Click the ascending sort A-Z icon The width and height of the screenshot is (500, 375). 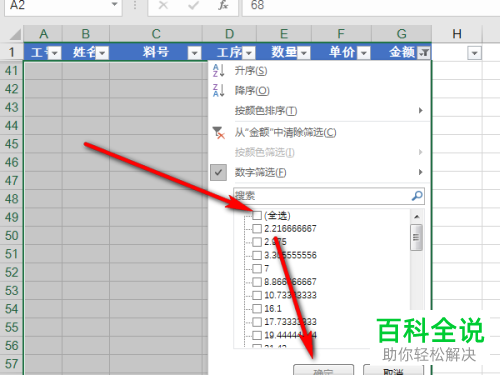click(x=218, y=71)
